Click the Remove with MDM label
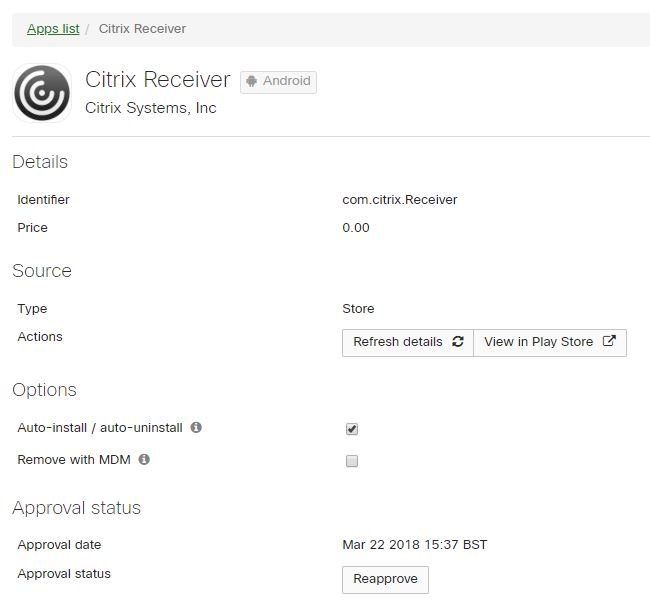This screenshot has width=650, height=615. pyautogui.click(x=74, y=460)
